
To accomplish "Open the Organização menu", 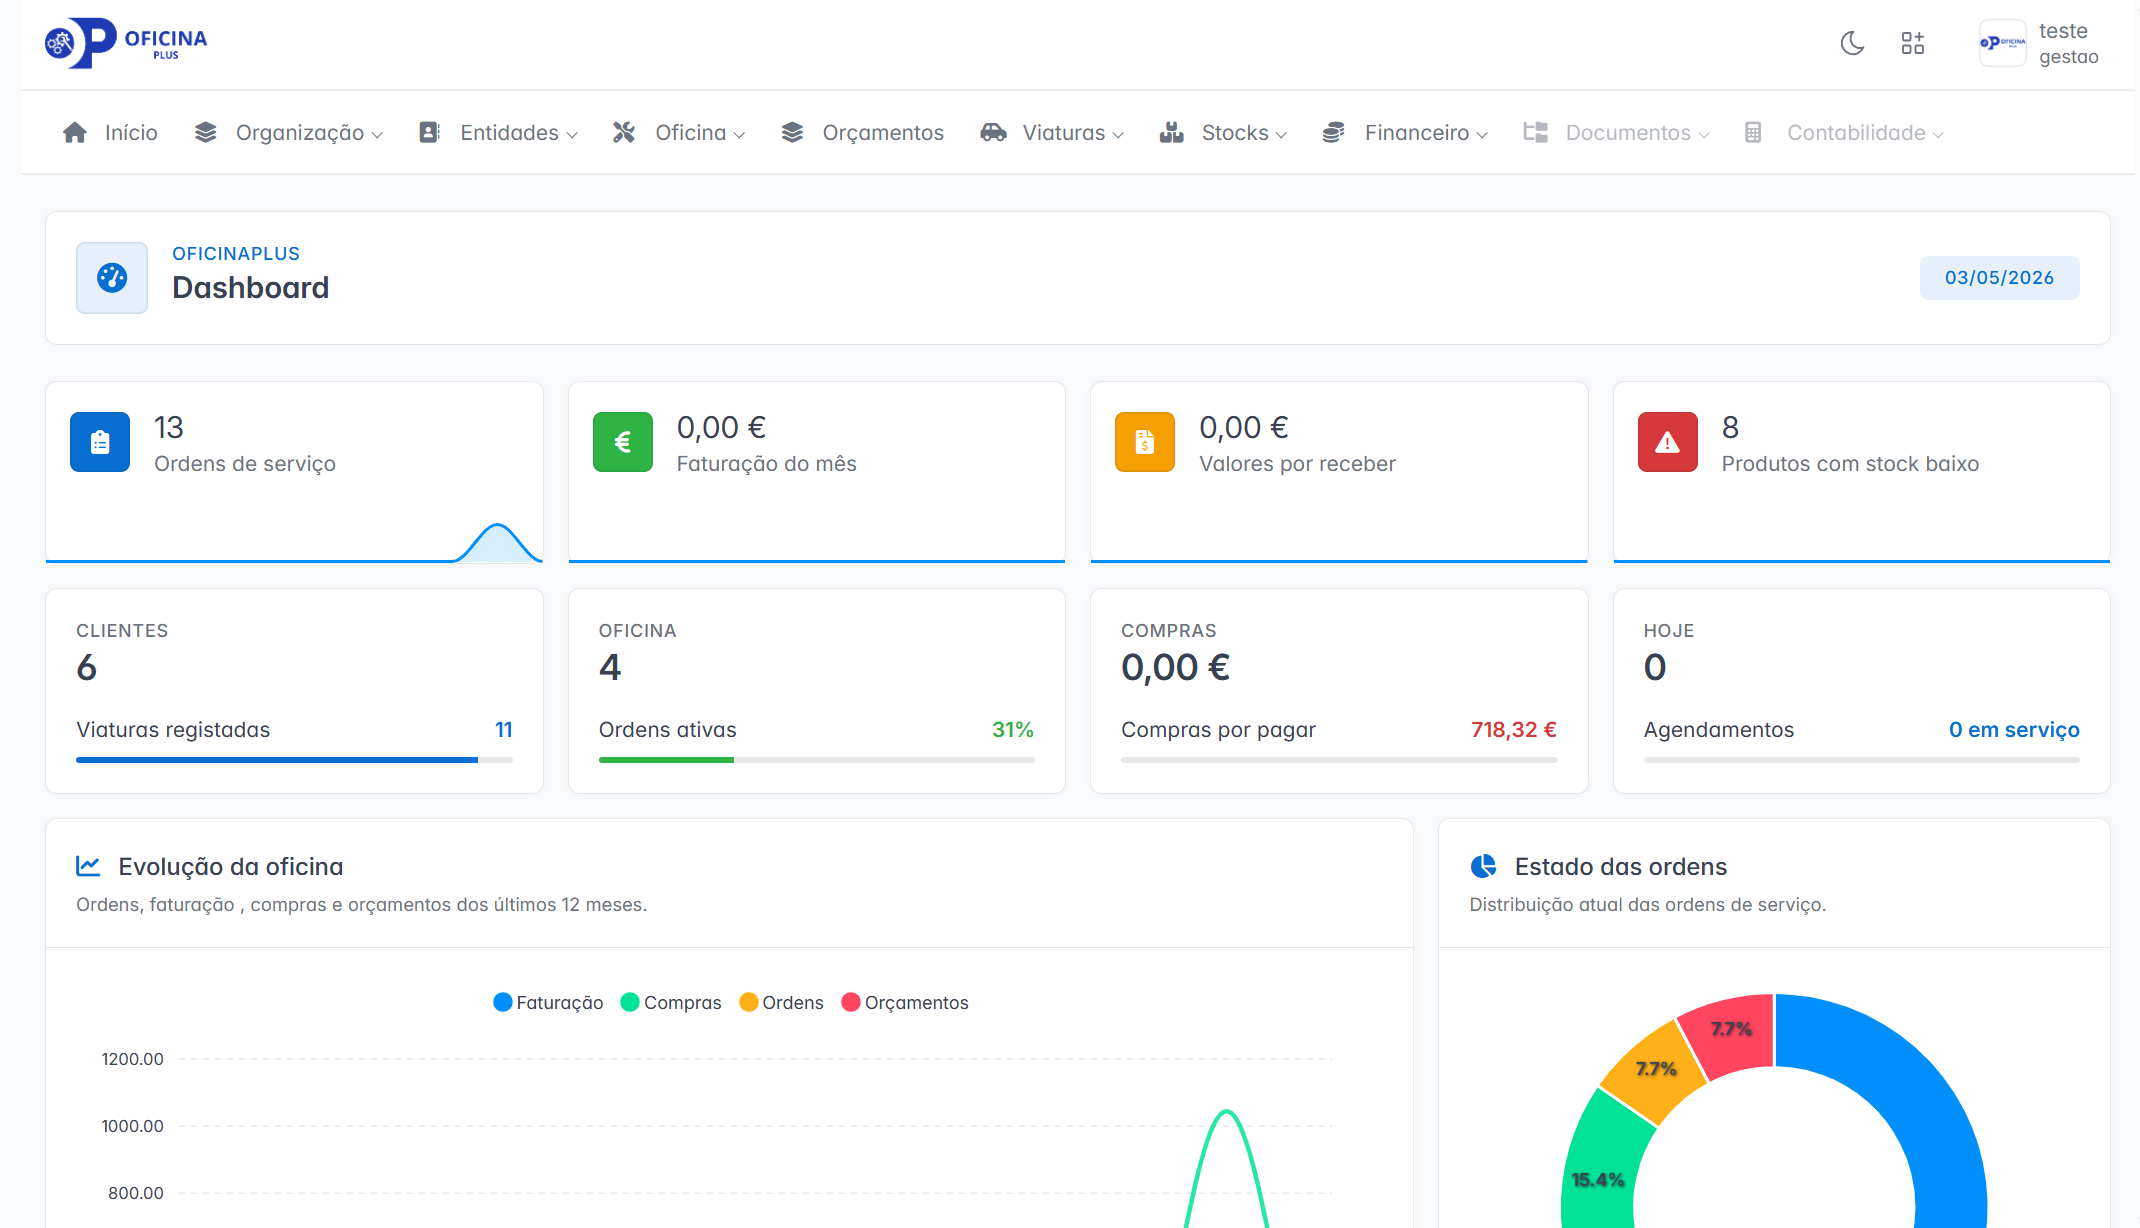I will [x=299, y=133].
